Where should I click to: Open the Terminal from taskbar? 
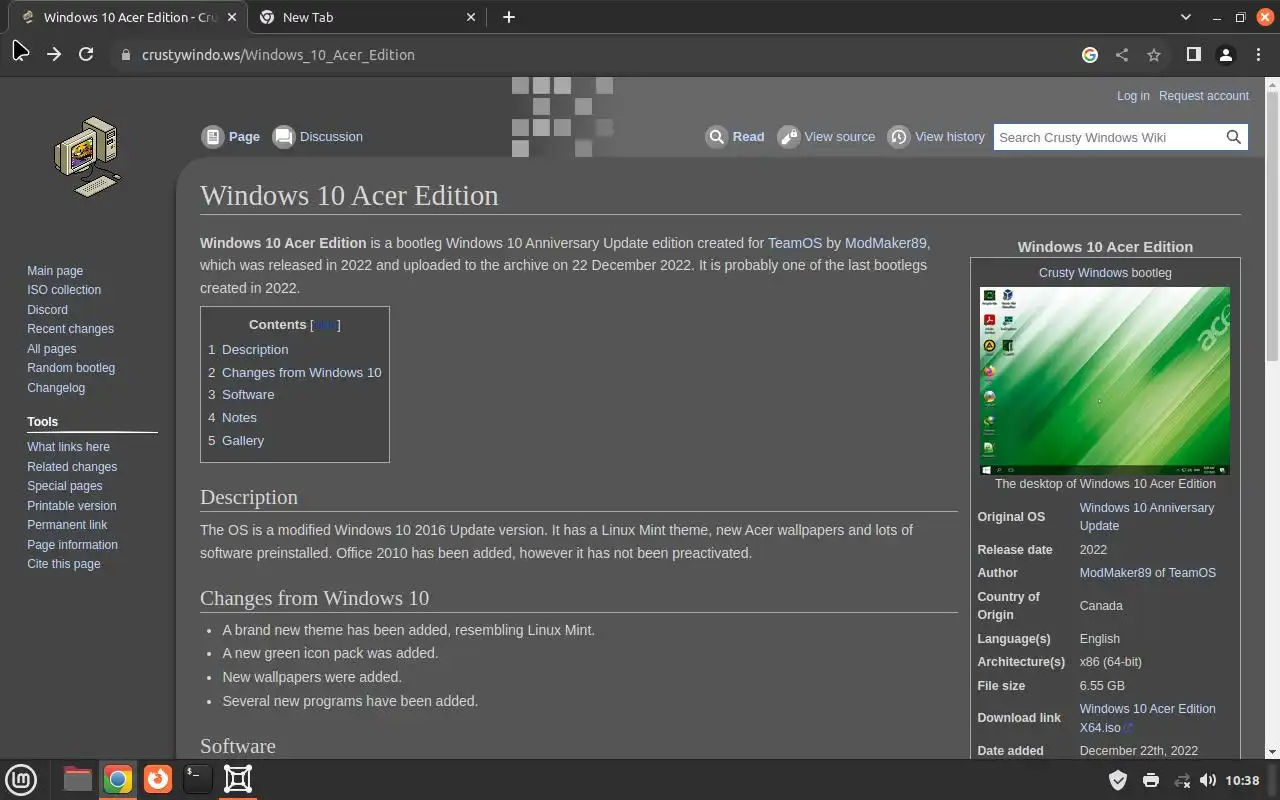197,779
